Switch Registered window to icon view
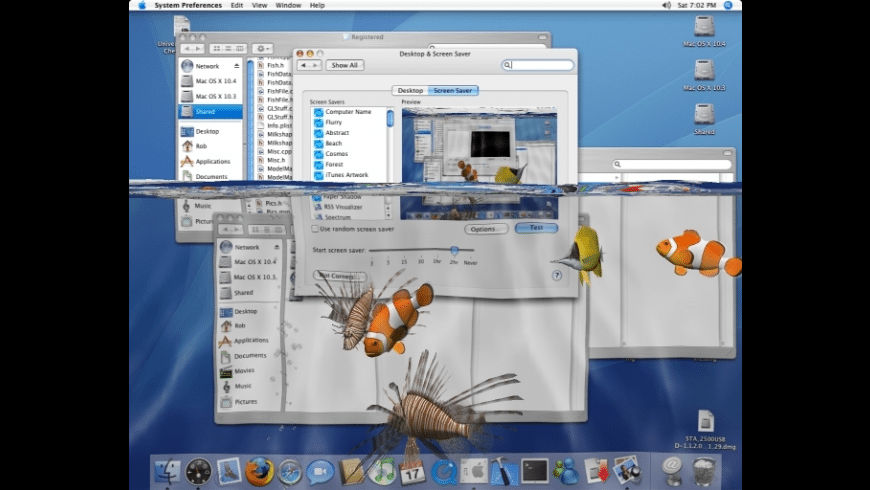The height and width of the screenshot is (490, 870). [217, 49]
